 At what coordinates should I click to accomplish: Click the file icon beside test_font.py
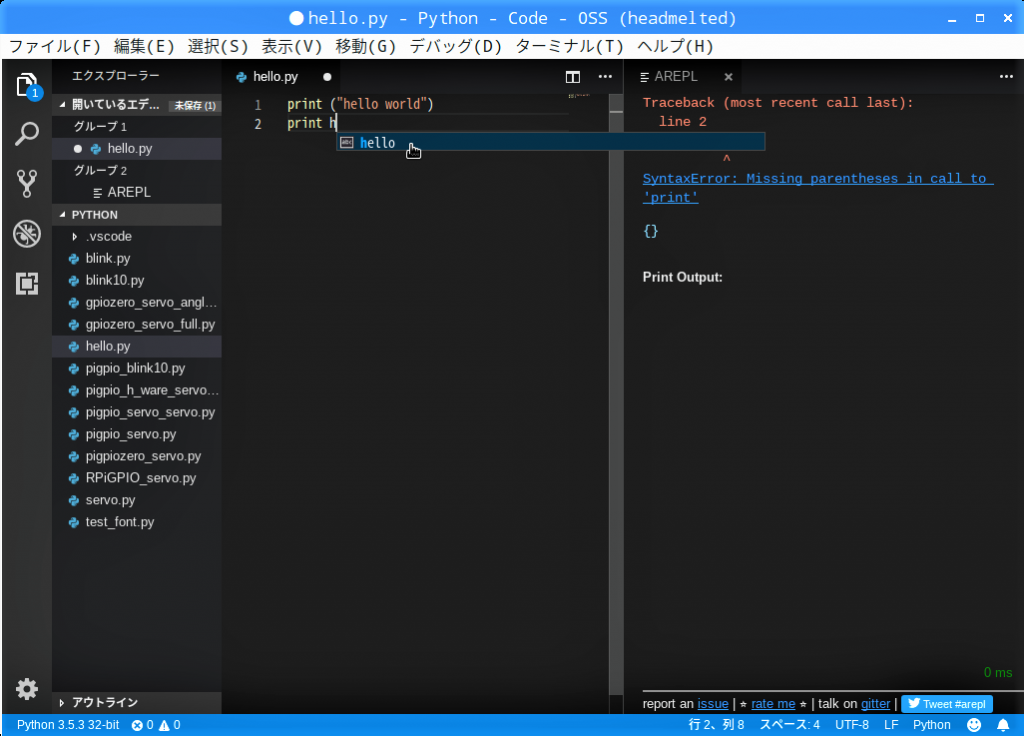(74, 522)
